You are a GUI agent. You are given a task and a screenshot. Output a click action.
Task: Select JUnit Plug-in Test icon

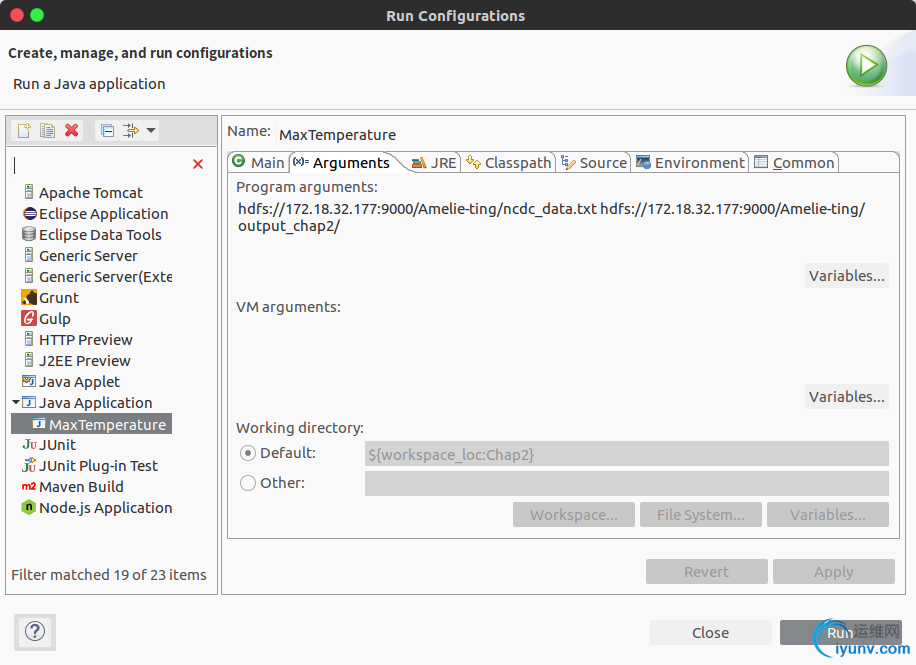click(x=29, y=465)
